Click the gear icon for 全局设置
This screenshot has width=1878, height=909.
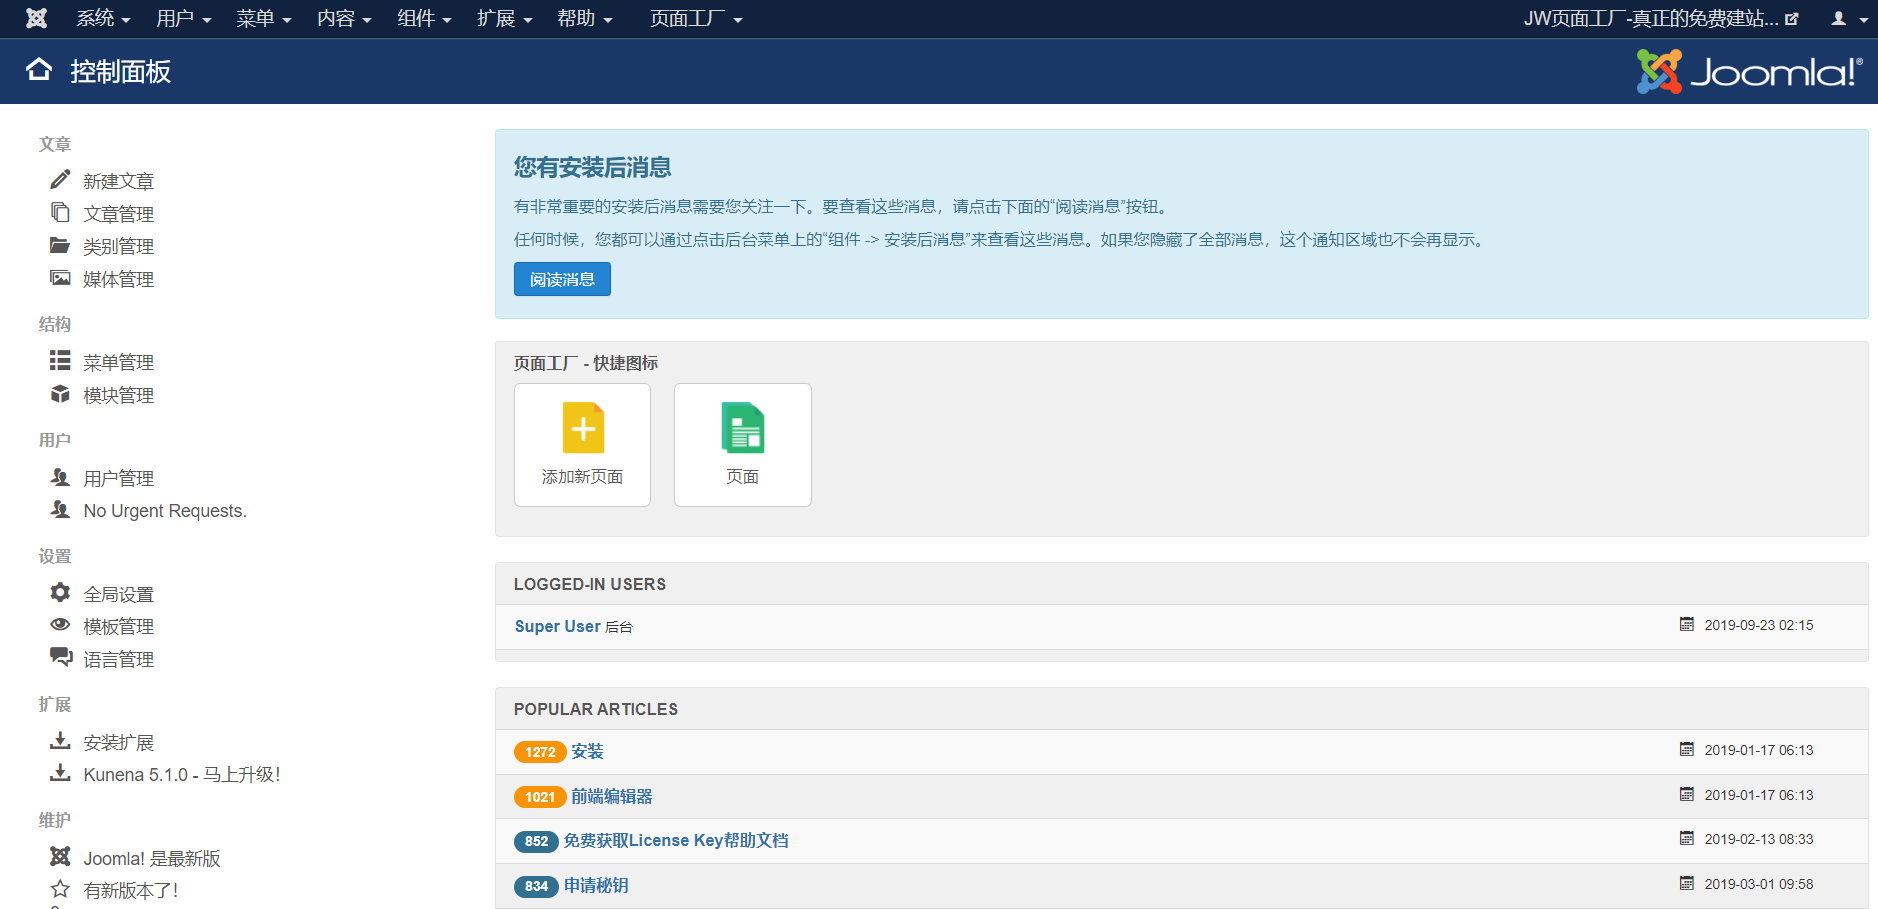tap(60, 593)
